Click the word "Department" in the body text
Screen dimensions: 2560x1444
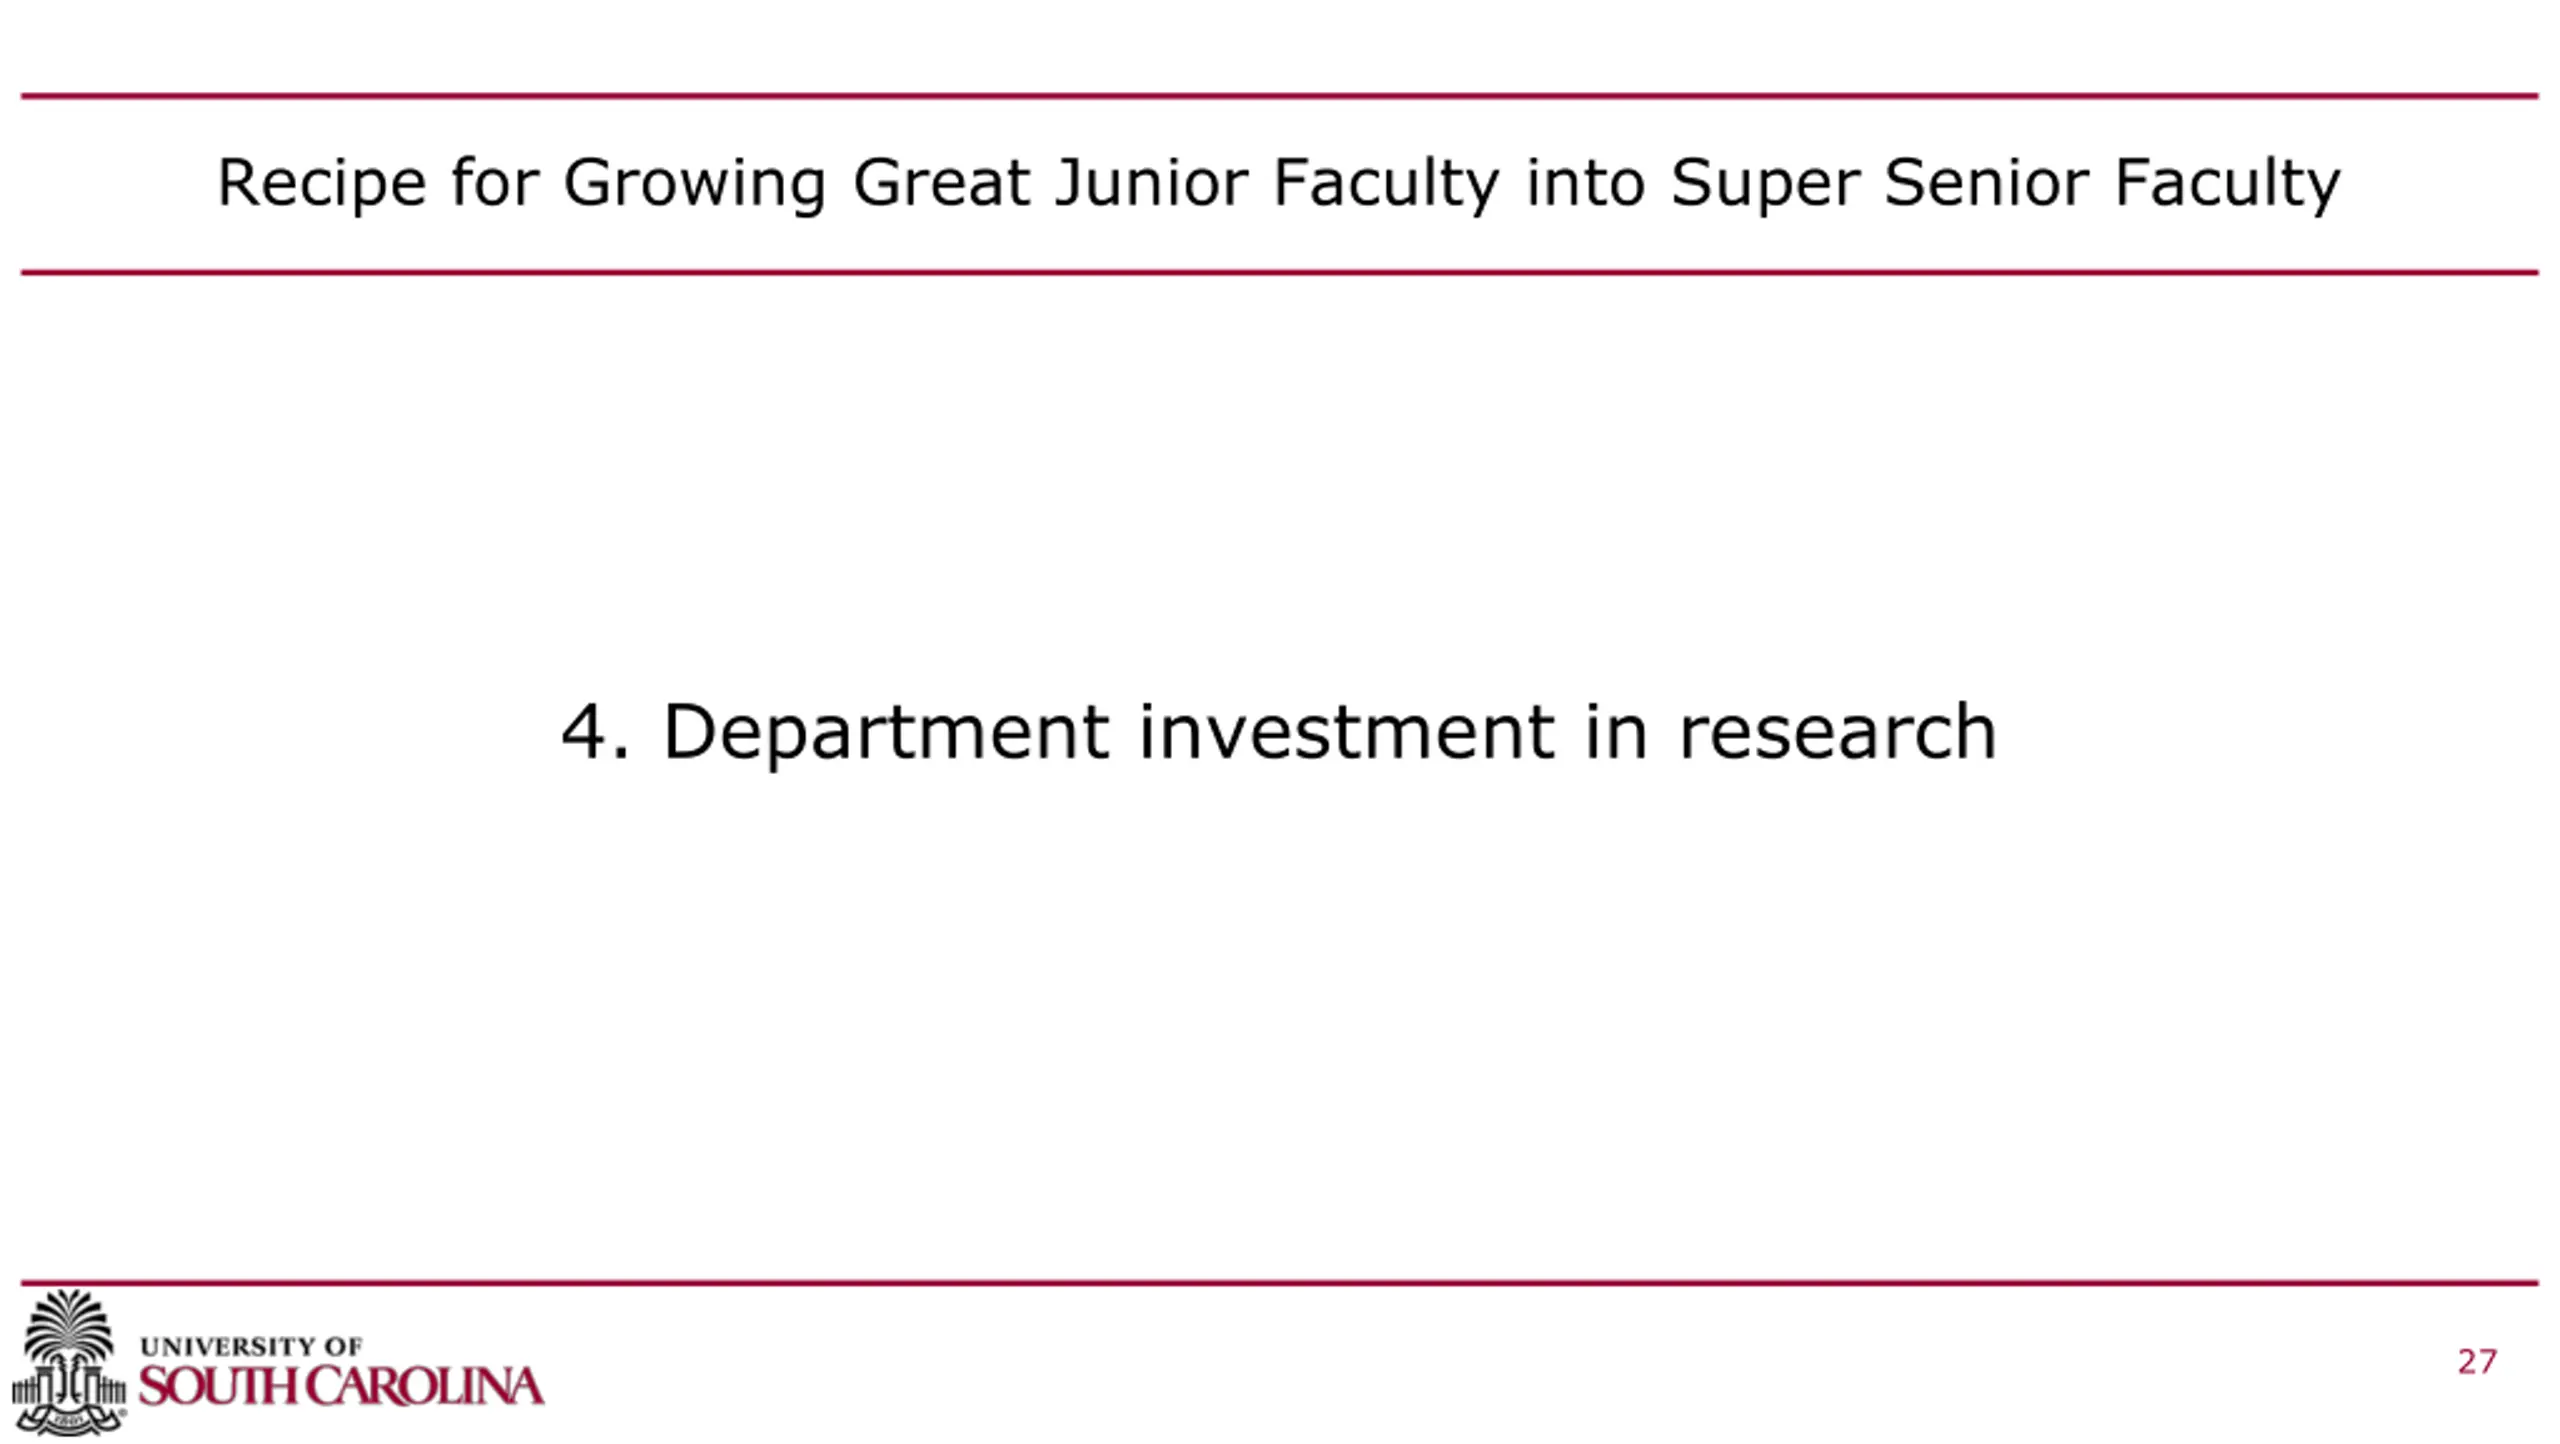(886, 734)
